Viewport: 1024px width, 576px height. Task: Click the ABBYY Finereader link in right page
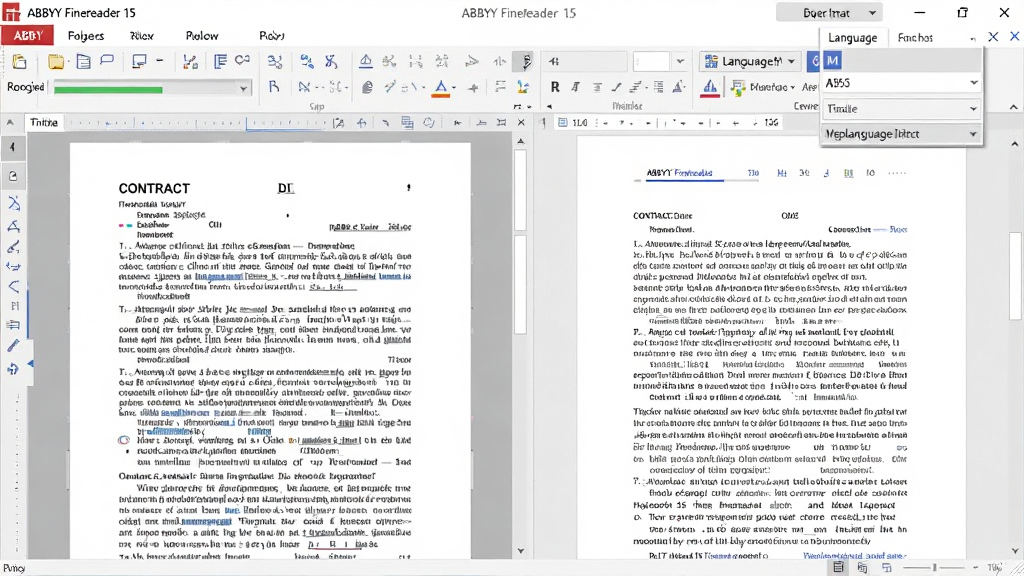(x=679, y=173)
